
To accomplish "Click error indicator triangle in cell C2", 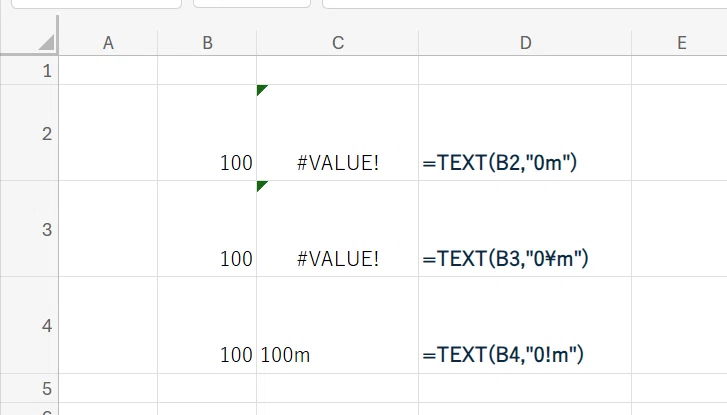I will point(262,90).
